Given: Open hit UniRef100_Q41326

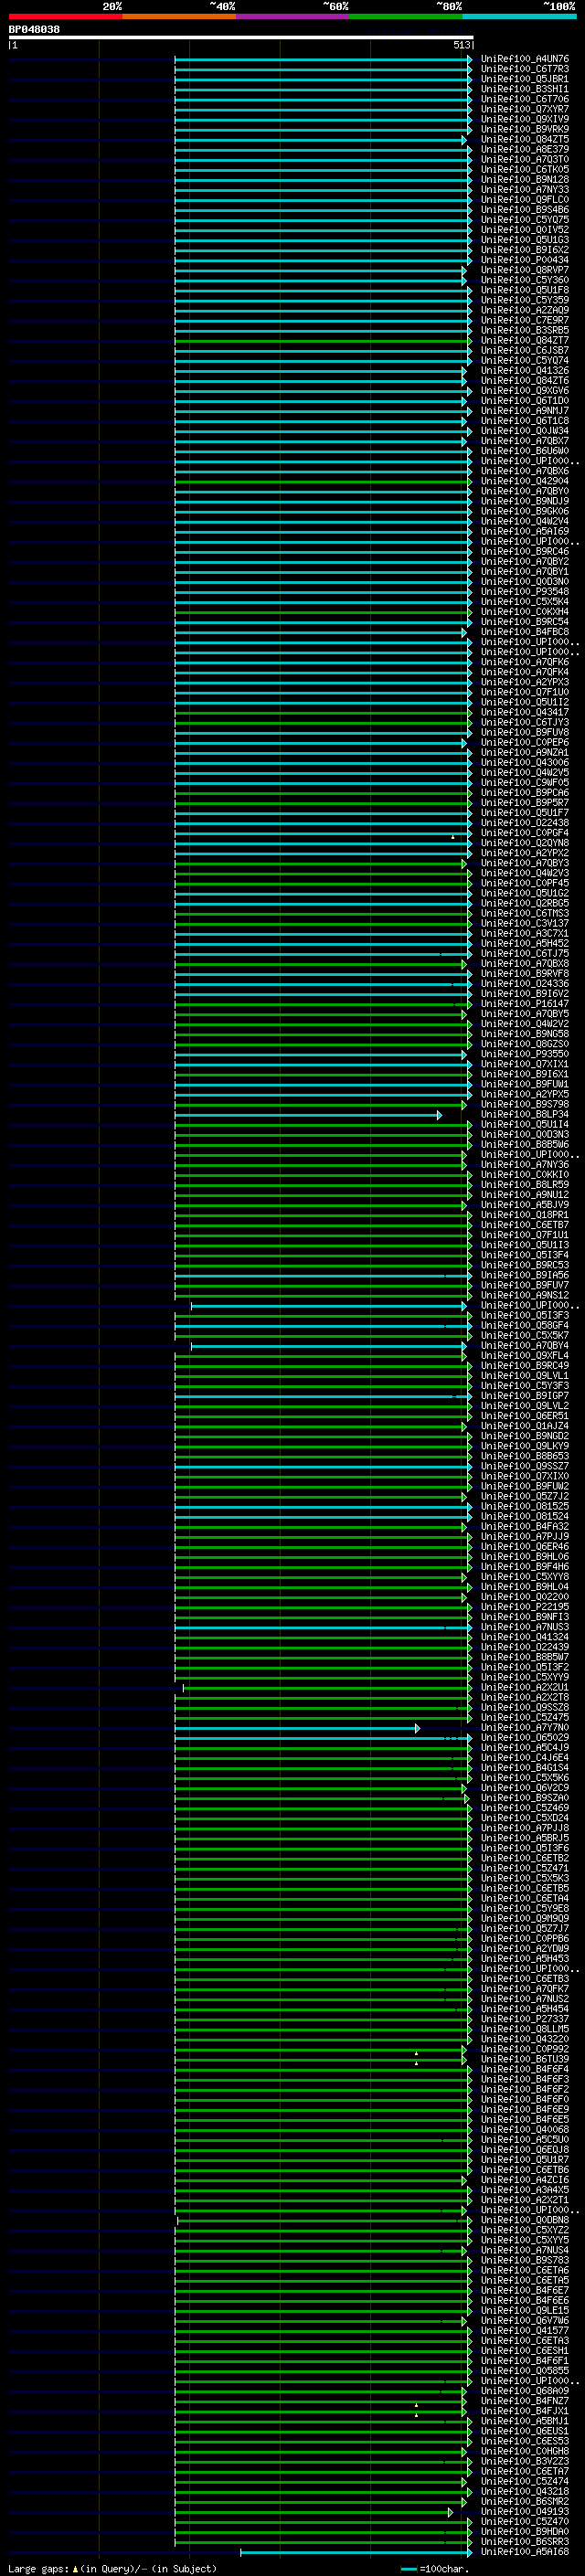Looking at the screenshot, I should 524,370.
